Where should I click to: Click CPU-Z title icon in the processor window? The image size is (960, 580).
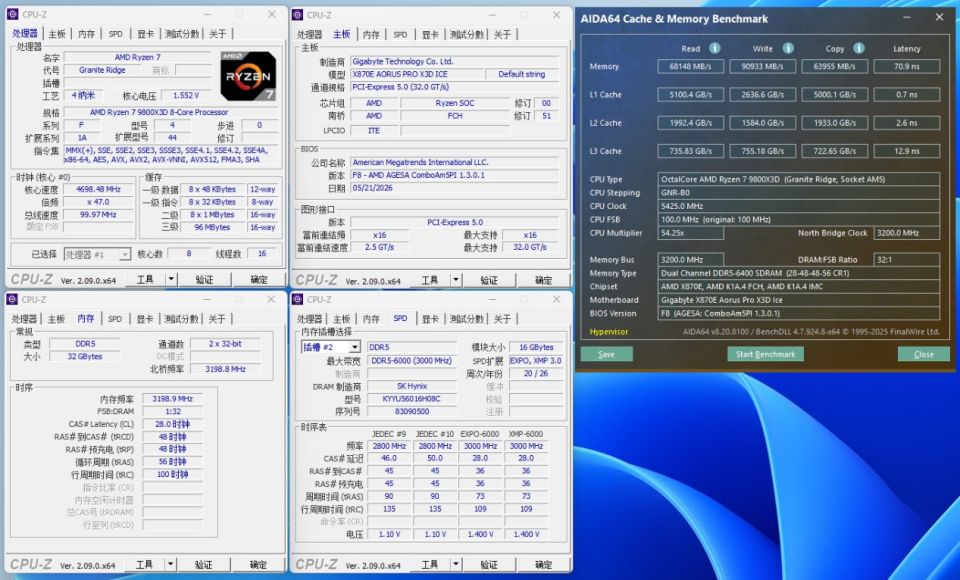pos(12,14)
